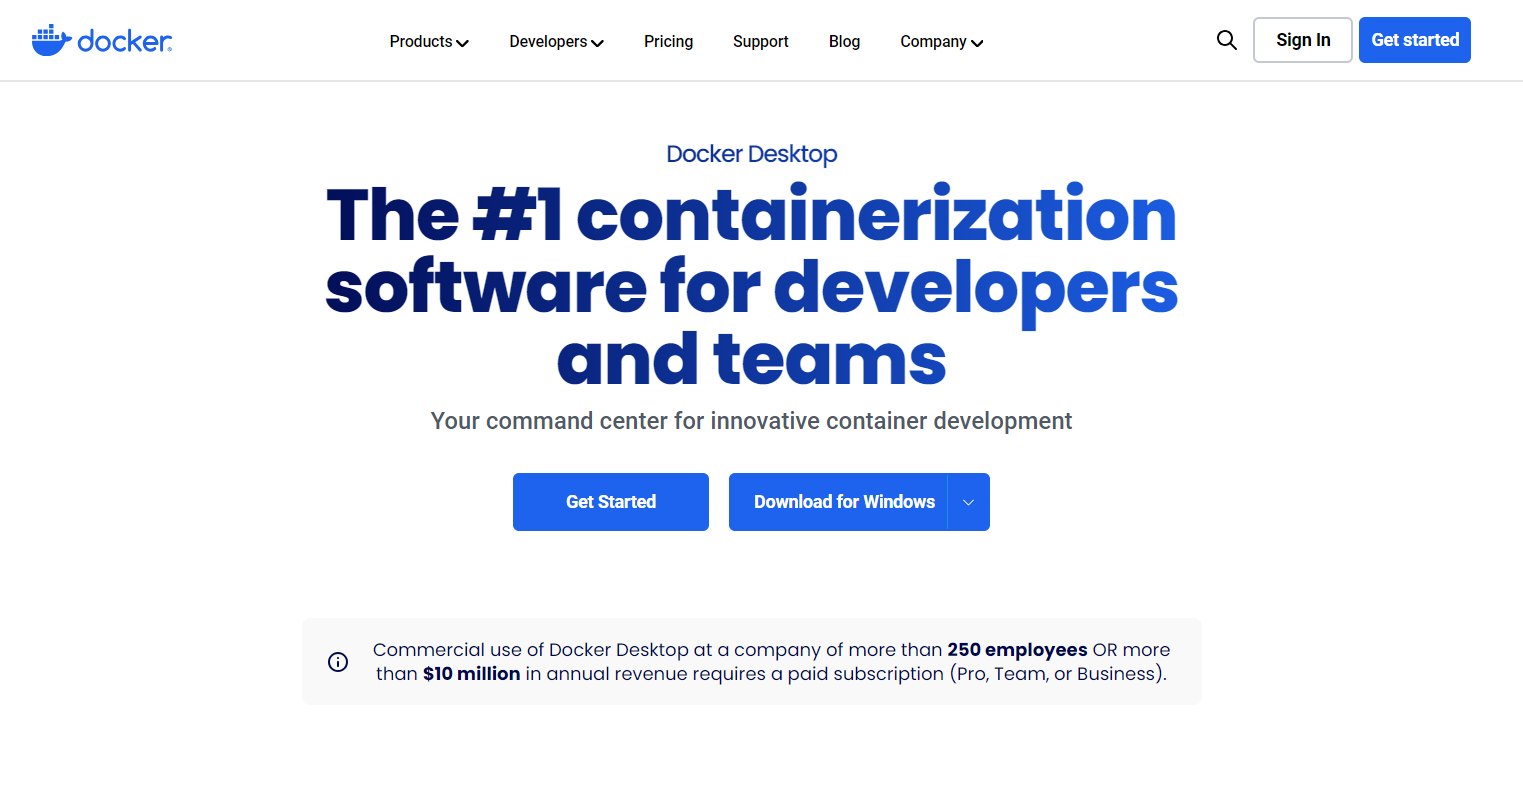This screenshot has height=804, width=1523.
Task: Click the Sign In button
Action: [x=1303, y=40]
